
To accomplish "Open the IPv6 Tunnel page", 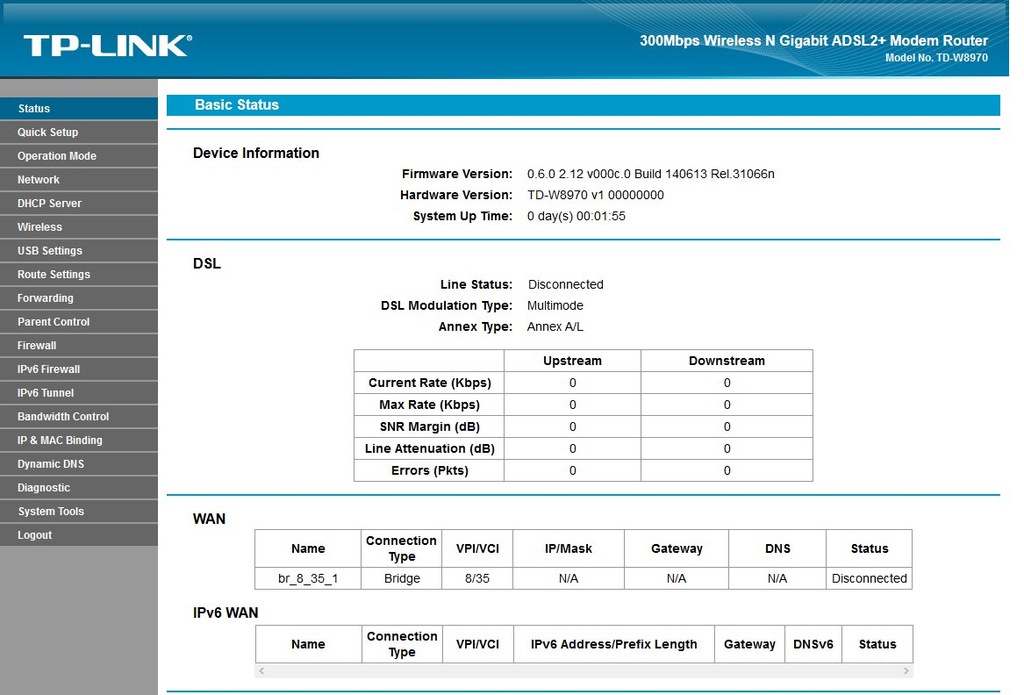I will point(78,393).
